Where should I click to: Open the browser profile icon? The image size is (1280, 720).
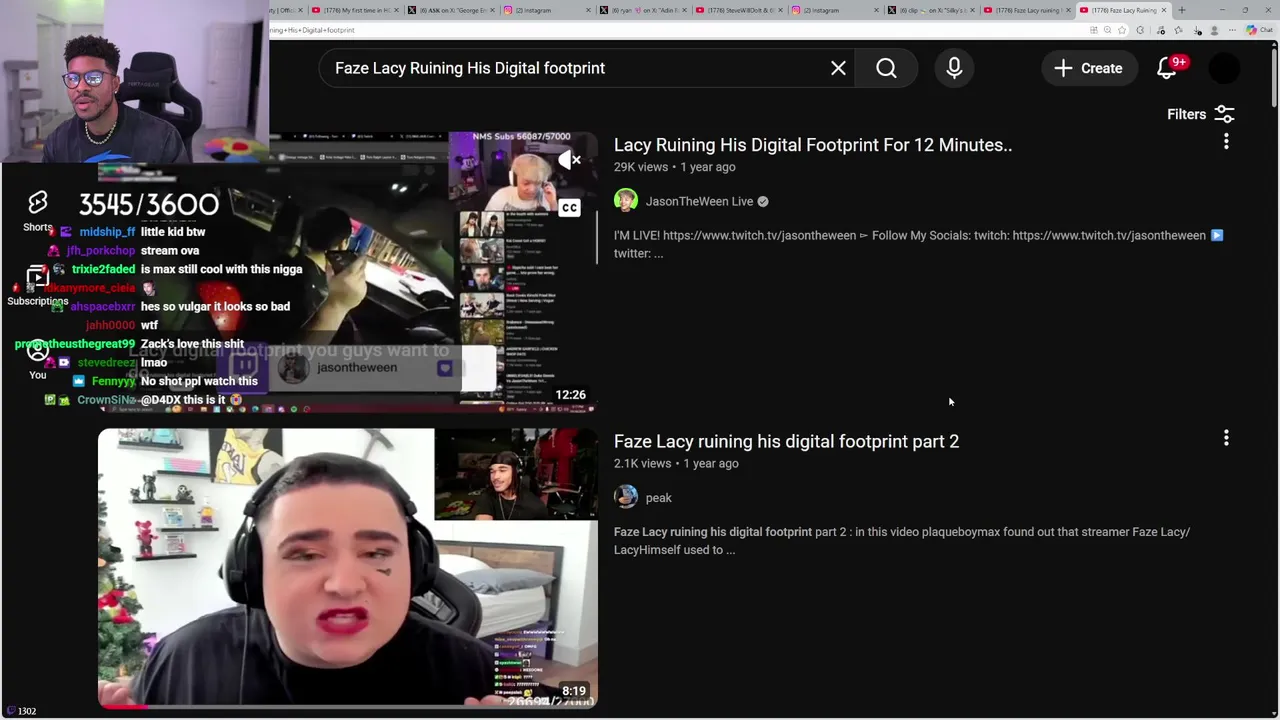click(x=1214, y=30)
